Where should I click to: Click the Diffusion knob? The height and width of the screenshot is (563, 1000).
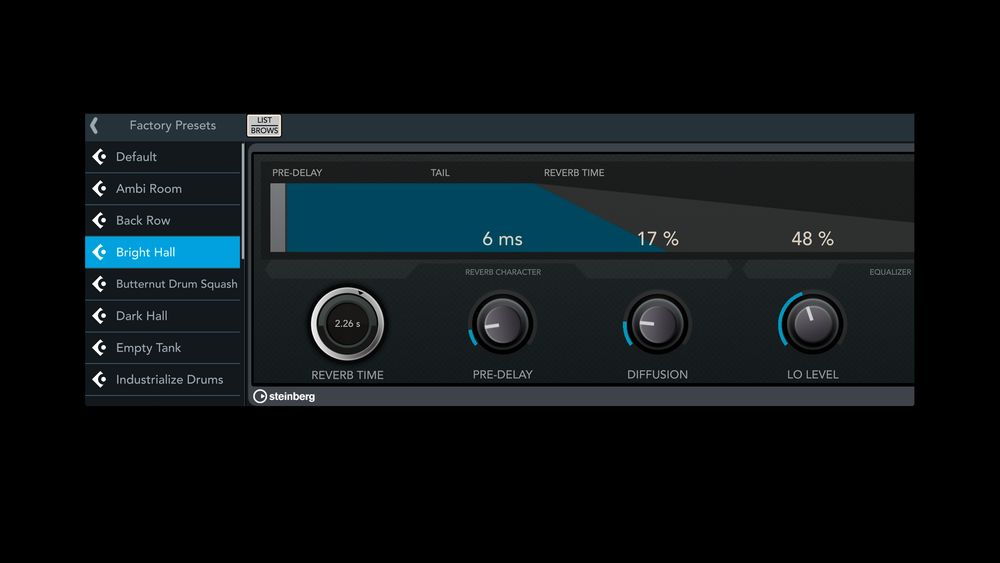point(657,324)
